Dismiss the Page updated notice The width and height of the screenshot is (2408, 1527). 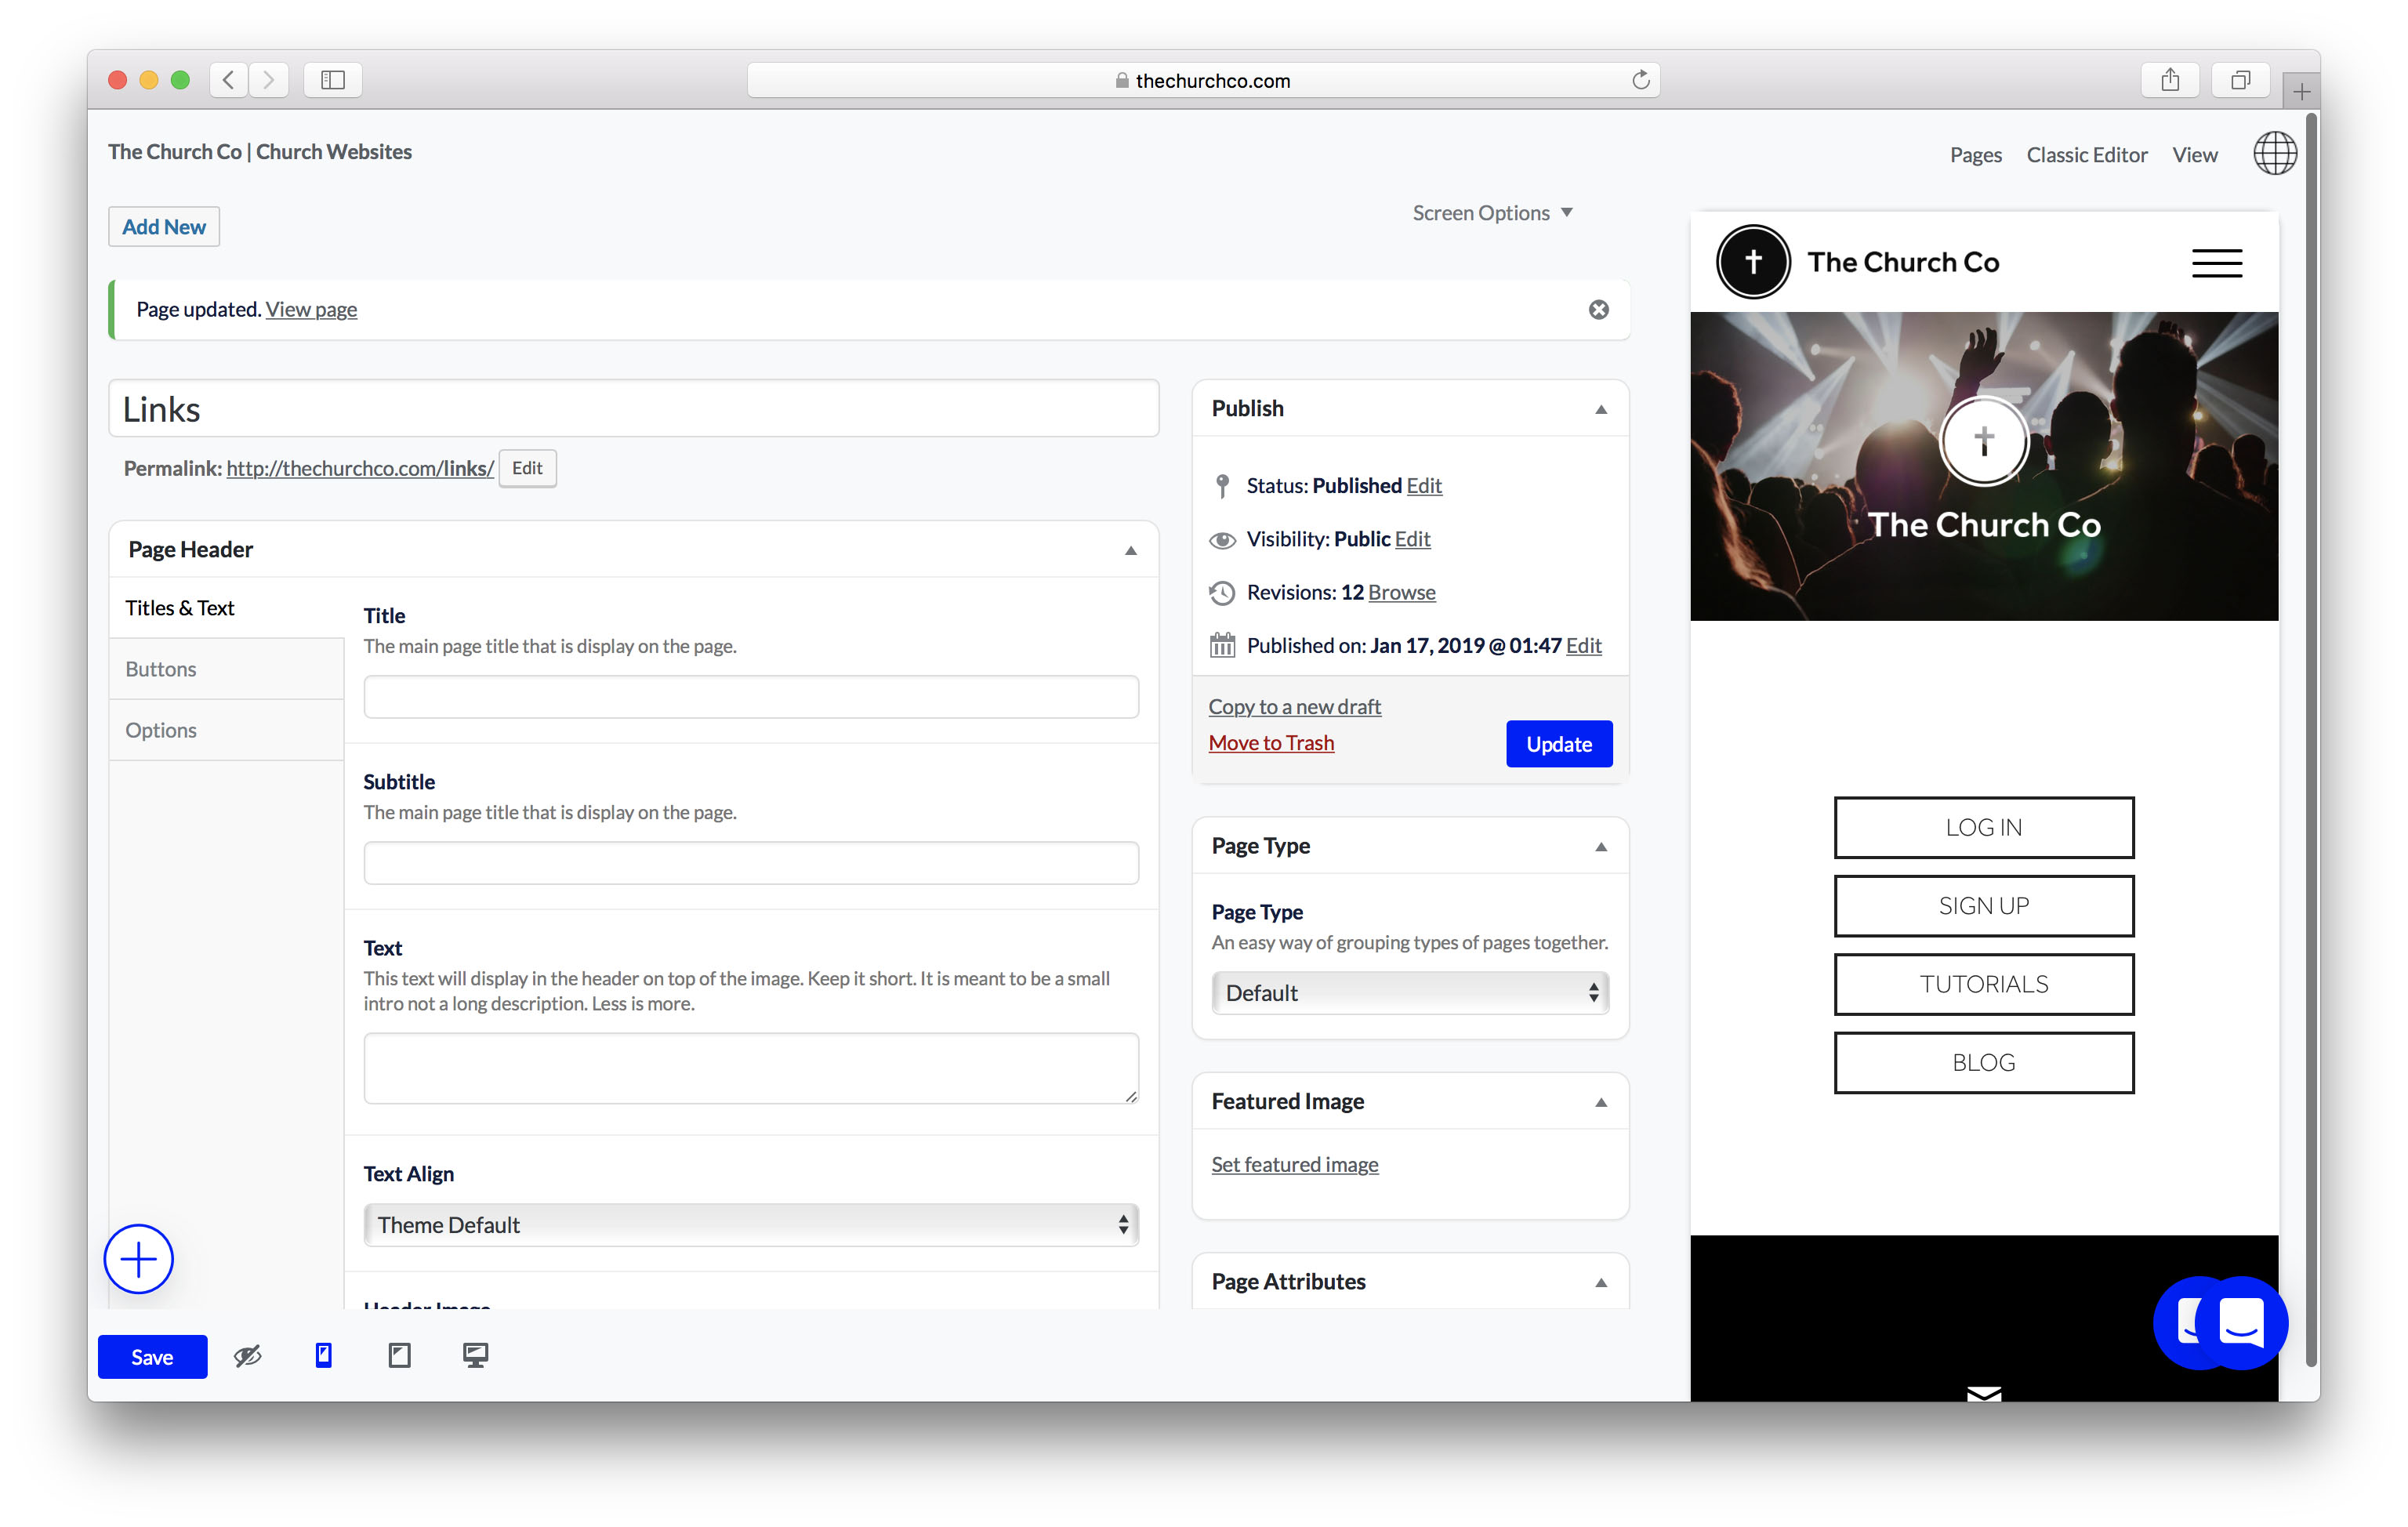click(1598, 310)
